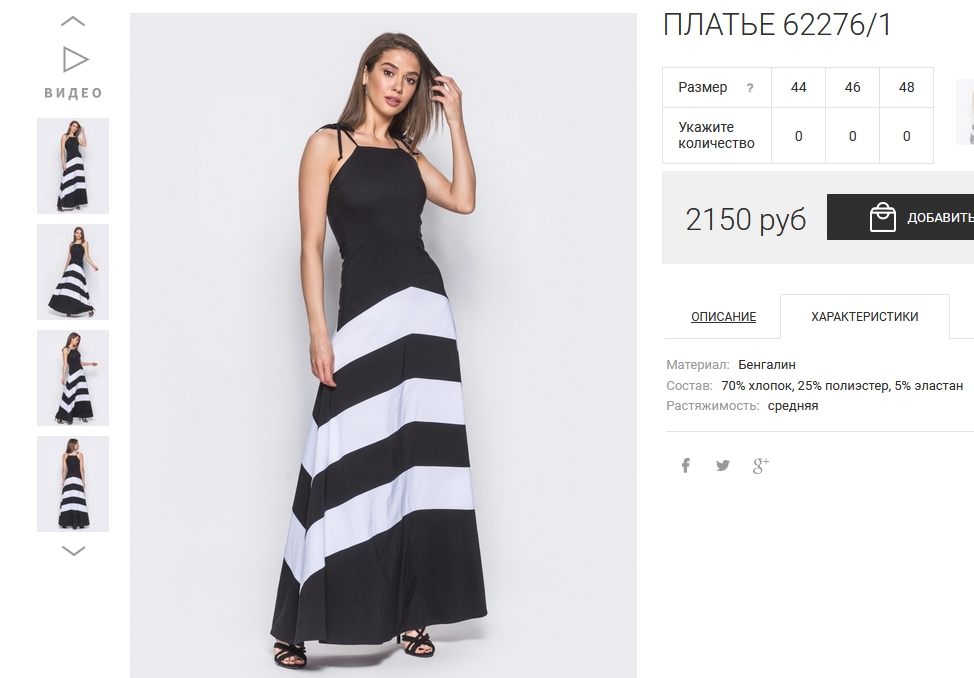Click shopping bag icon on add button

coord(883,218)
